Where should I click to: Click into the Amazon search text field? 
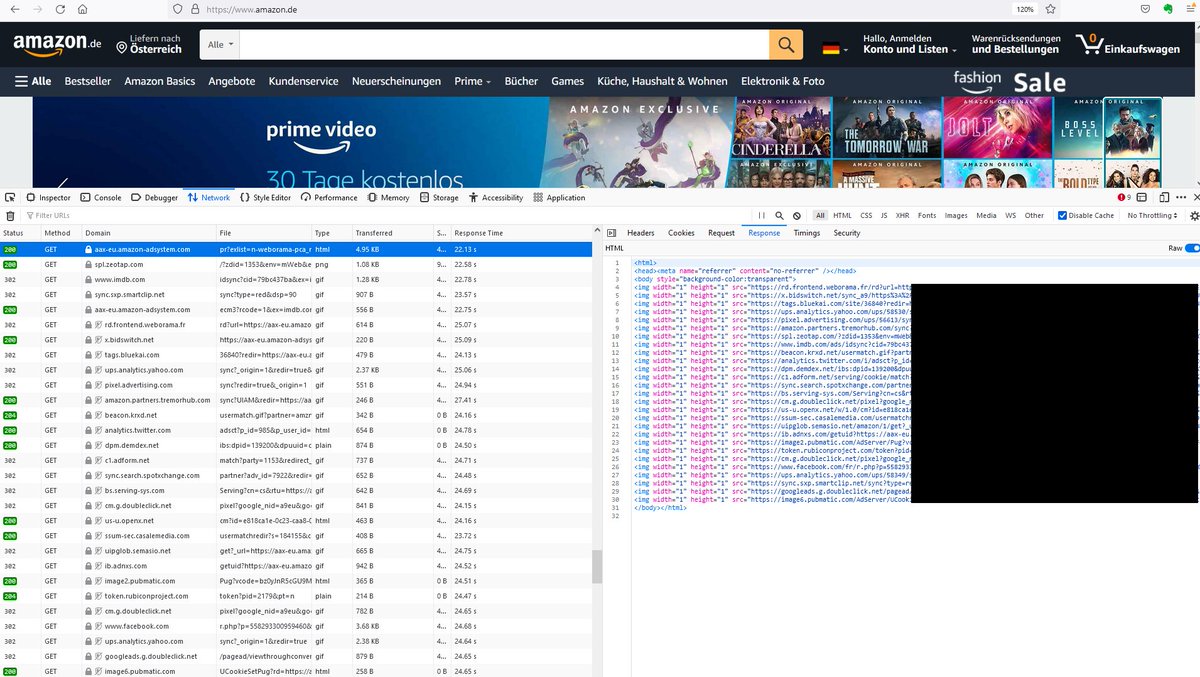point(505,45)
